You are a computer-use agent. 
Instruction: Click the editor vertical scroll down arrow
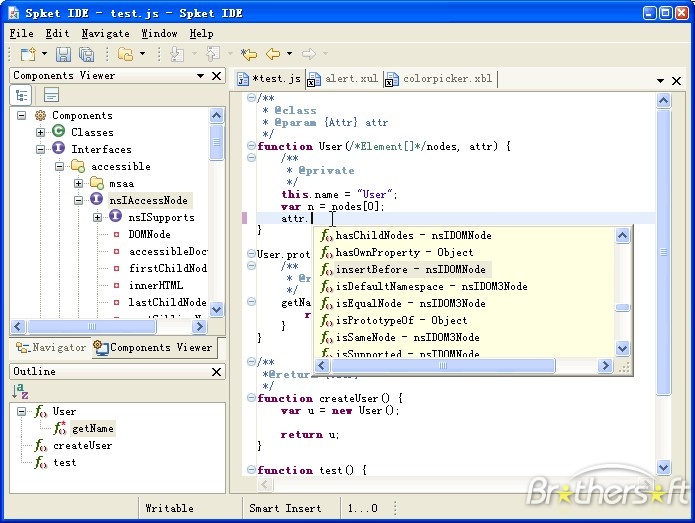point(664,467)
